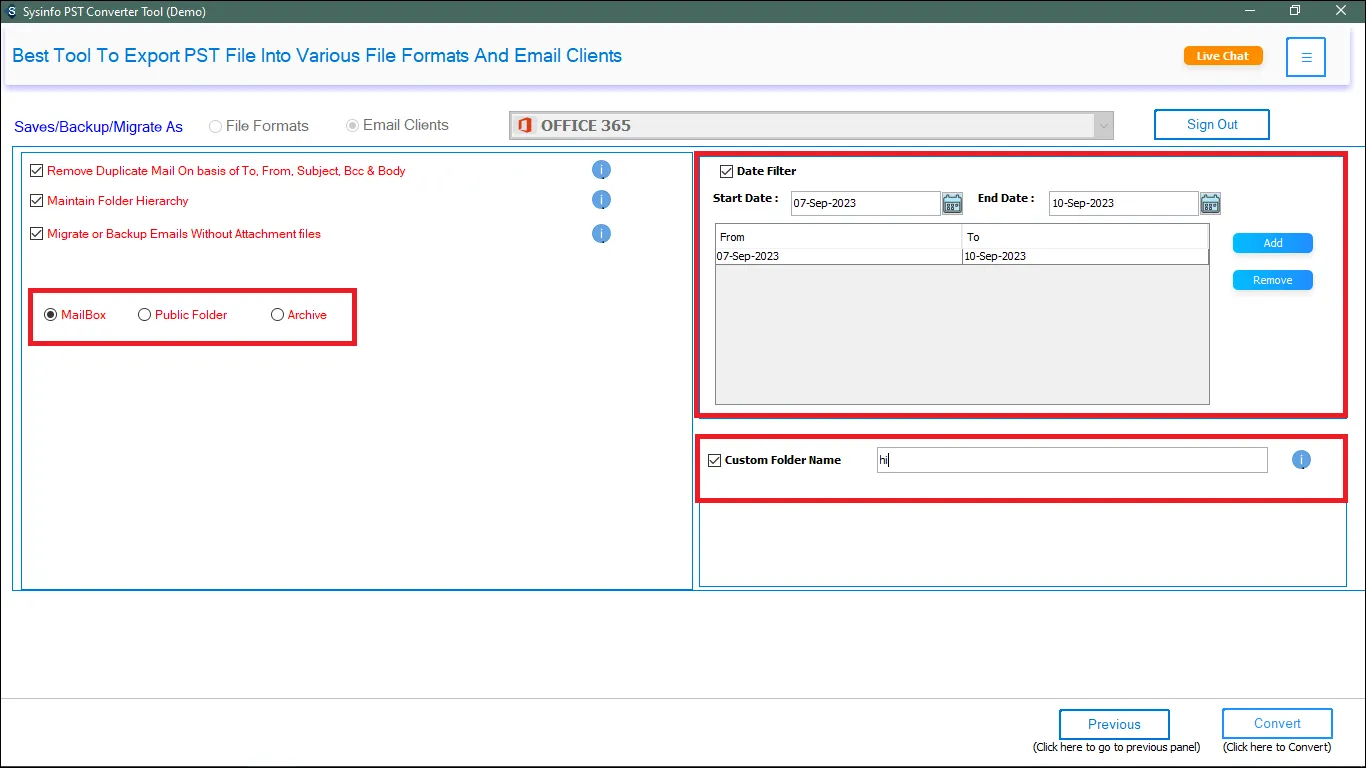Click info icon beside Custom Folder Name

coord(1301,460)
